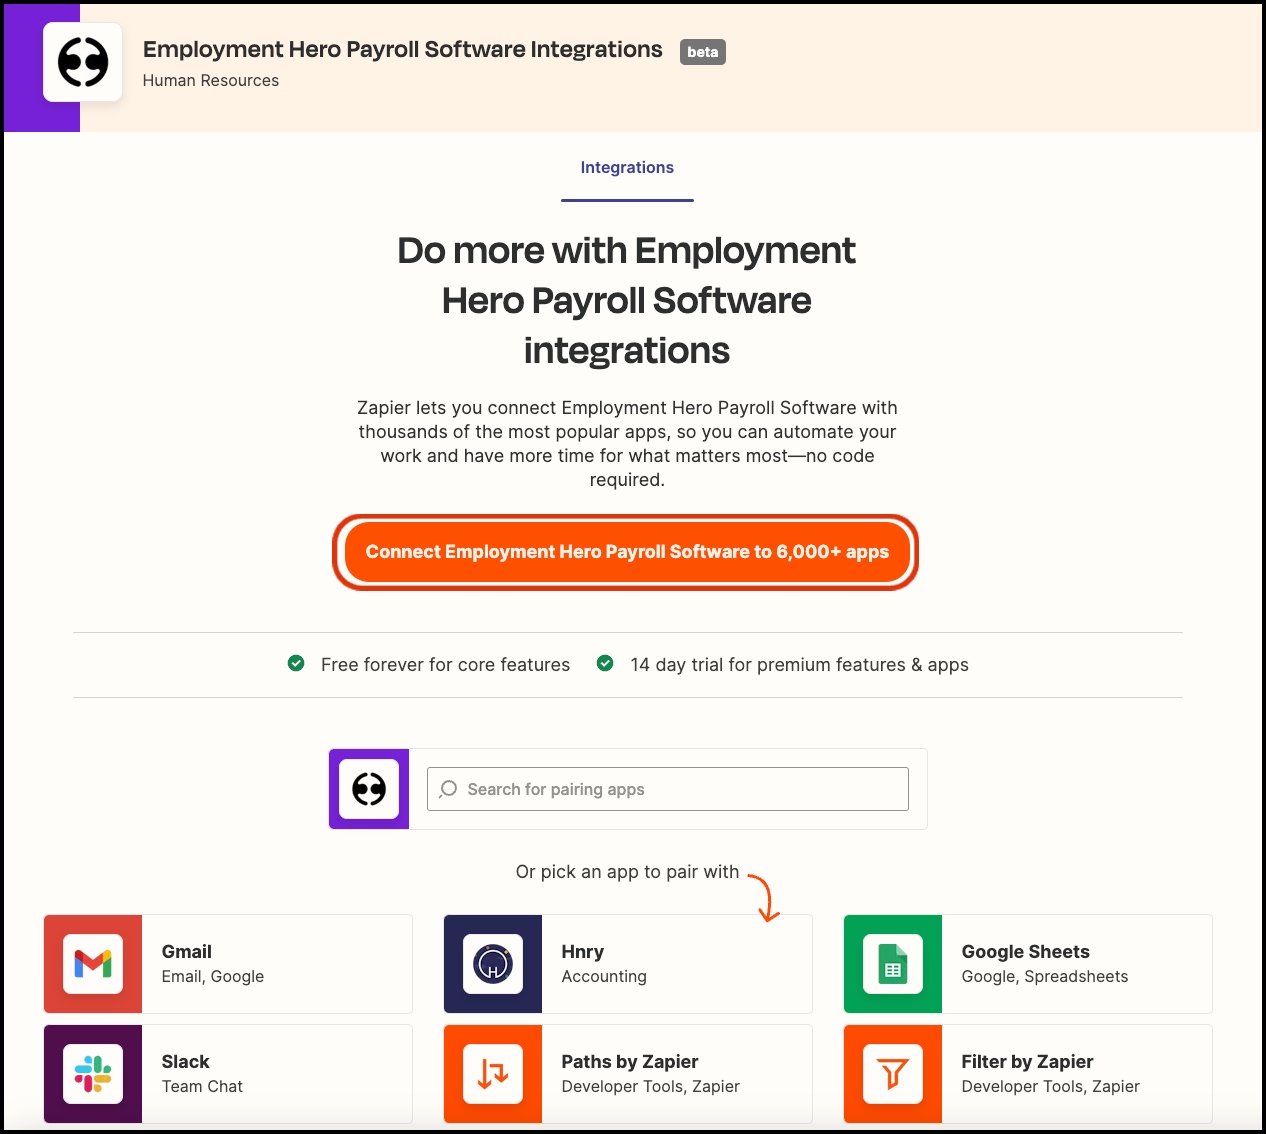Open the Google Sheets title link

1025,952
